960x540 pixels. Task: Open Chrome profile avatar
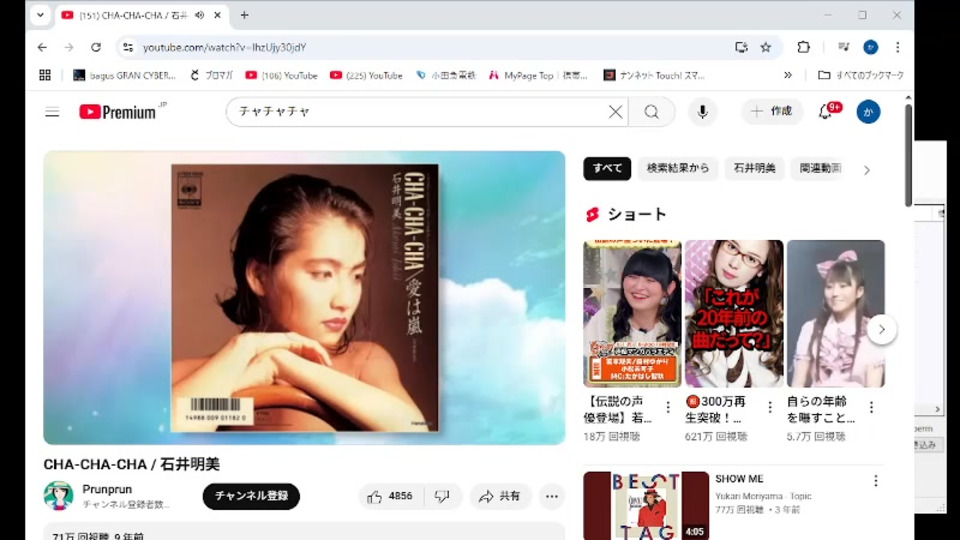(x=871, y=47)
